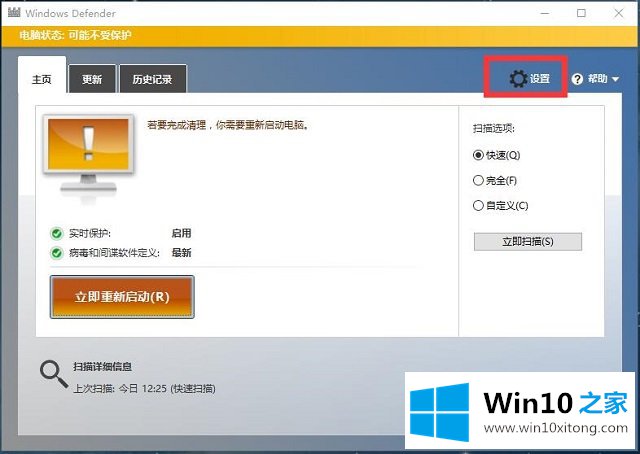Click the help question mark icon

pos(577,79)
